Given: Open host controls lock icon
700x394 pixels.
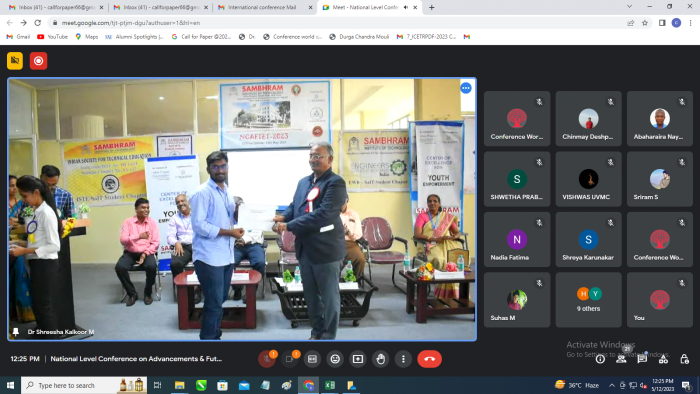Looking at the screenshot, I should pos(684,359).
